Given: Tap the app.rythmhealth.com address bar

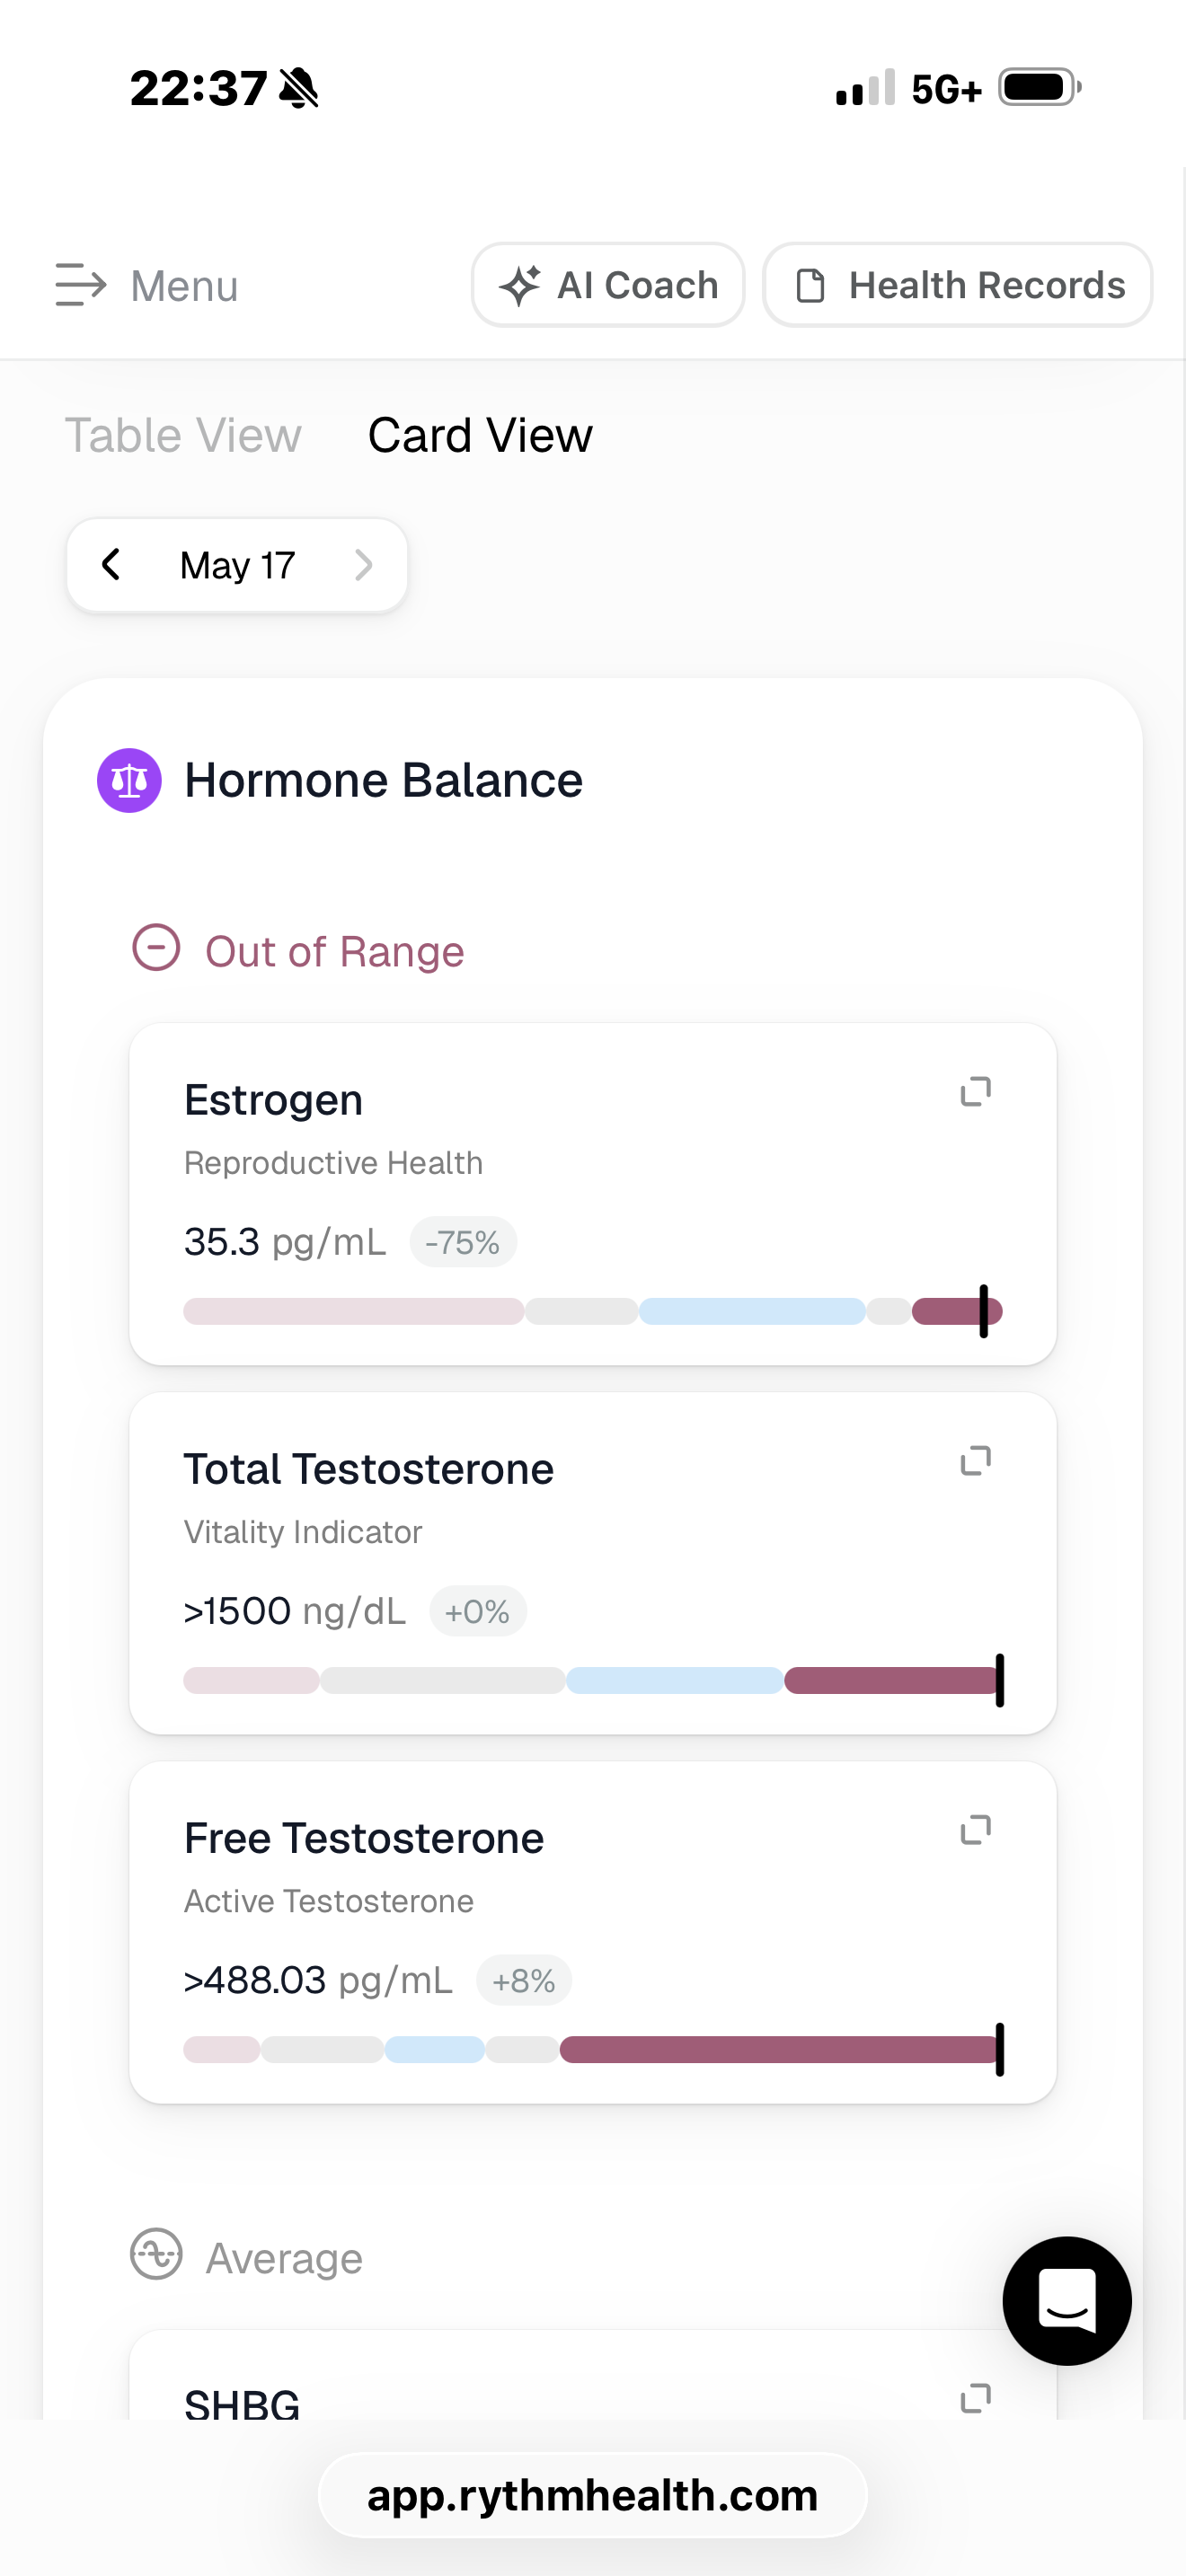Looking at the screenshot, I should (592, 2495).
